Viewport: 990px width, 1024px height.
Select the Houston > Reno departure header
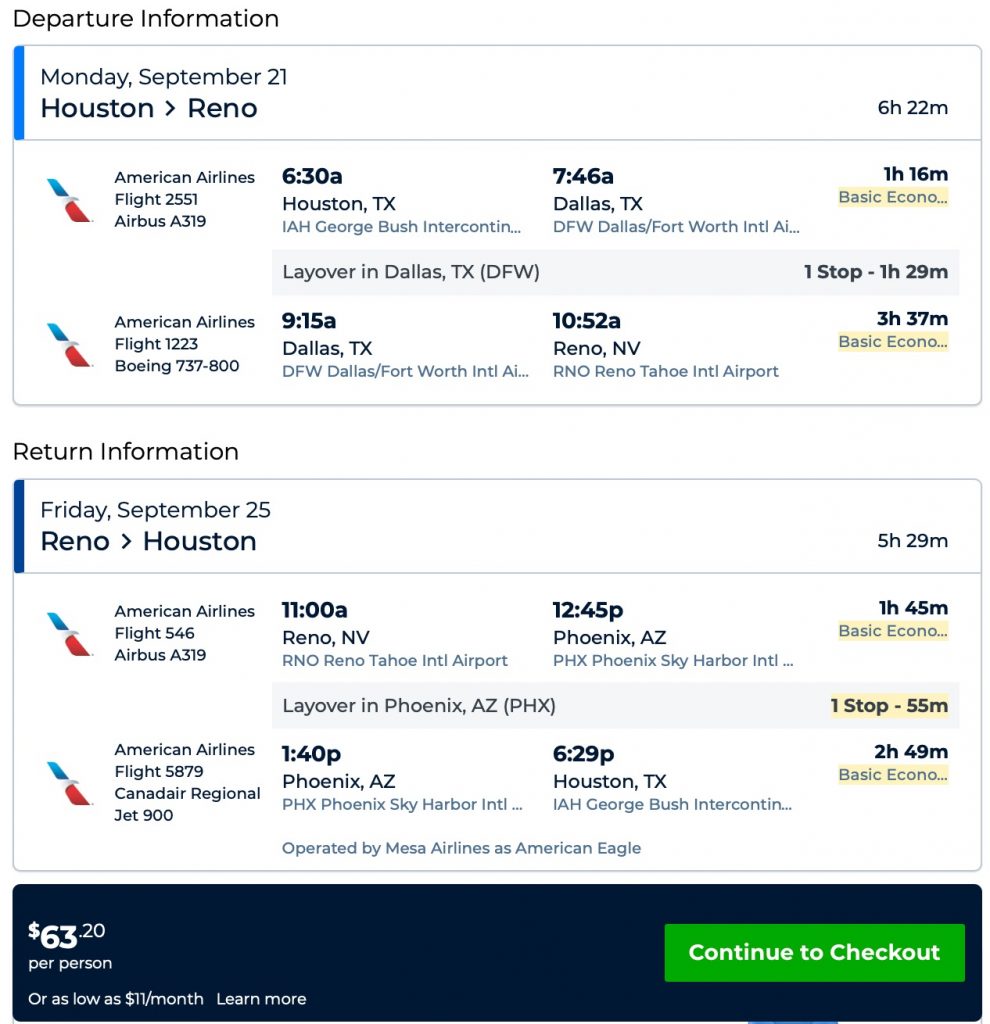149,108
